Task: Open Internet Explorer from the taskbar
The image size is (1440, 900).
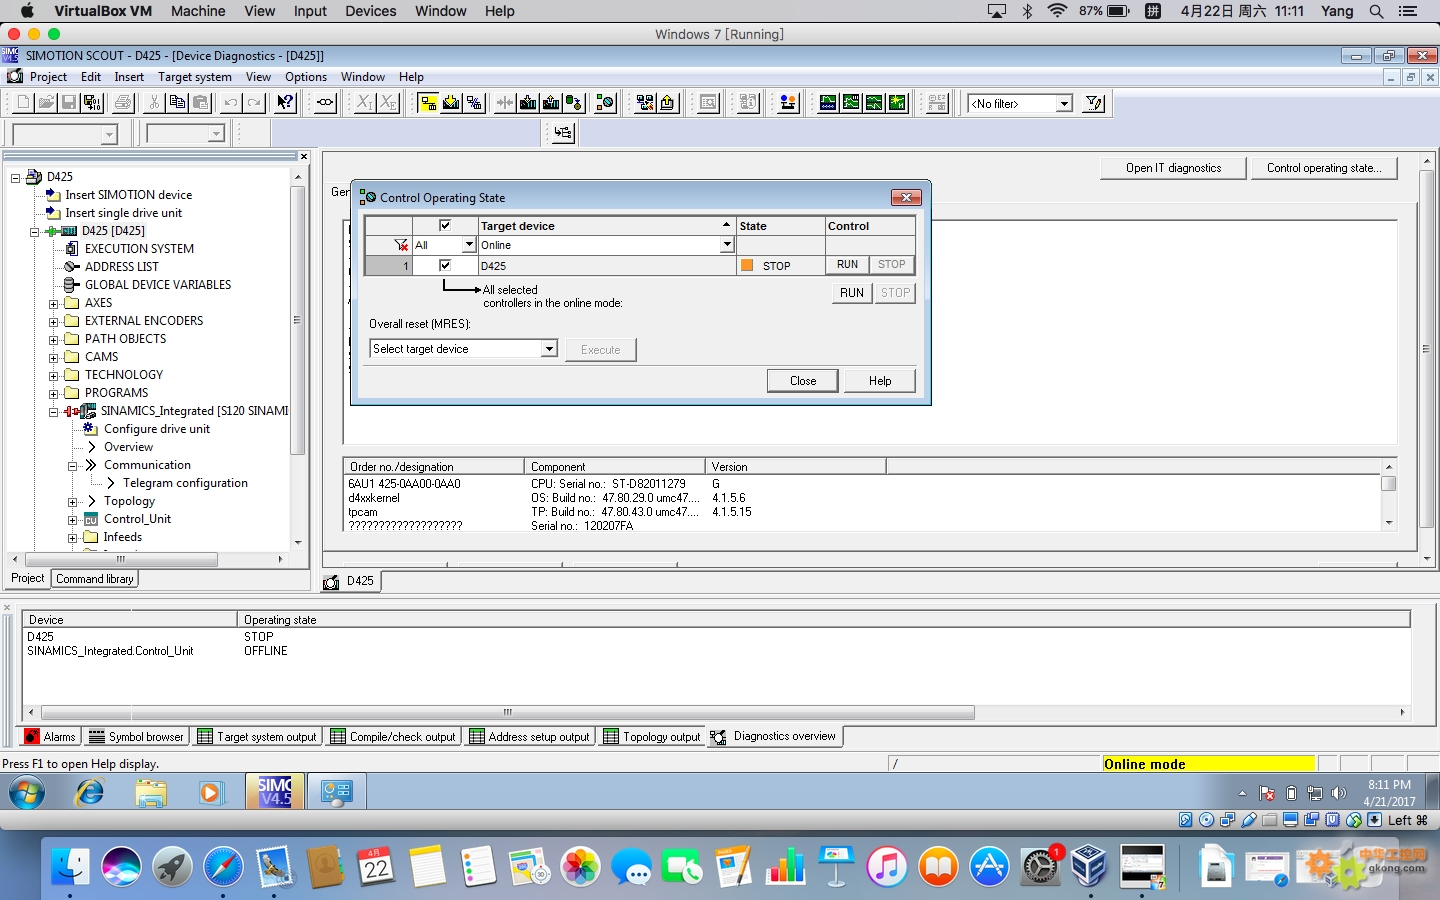Action: (x=90, y=793)
